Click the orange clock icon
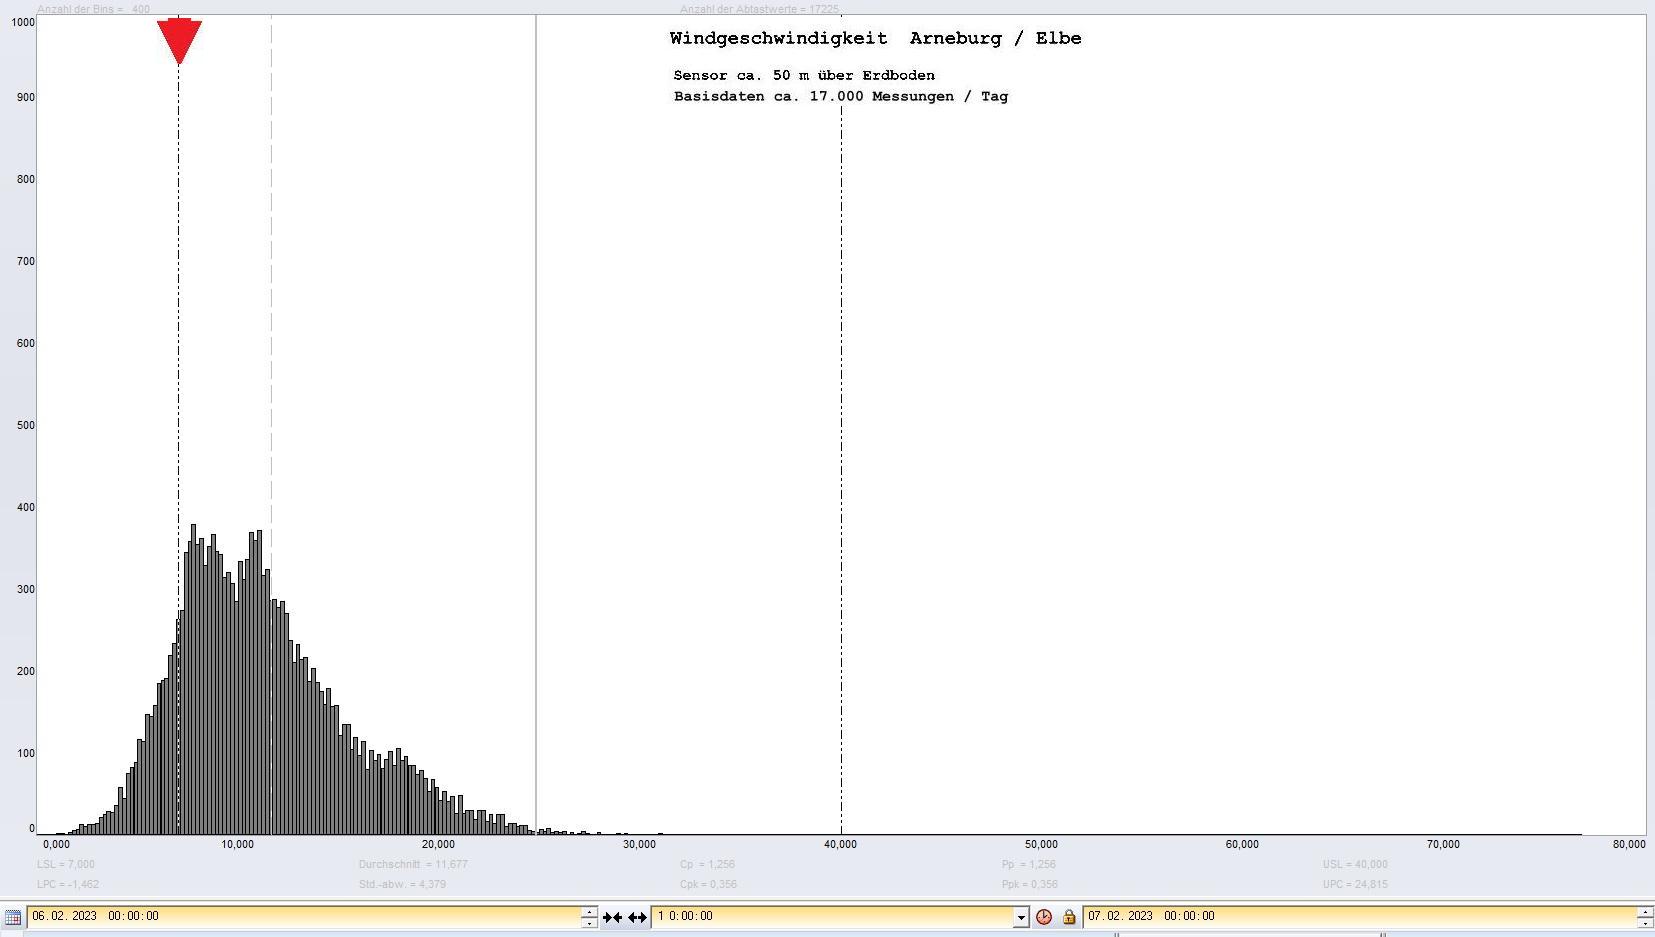Screen dimensions: 1655x937 coord(1044,917)
